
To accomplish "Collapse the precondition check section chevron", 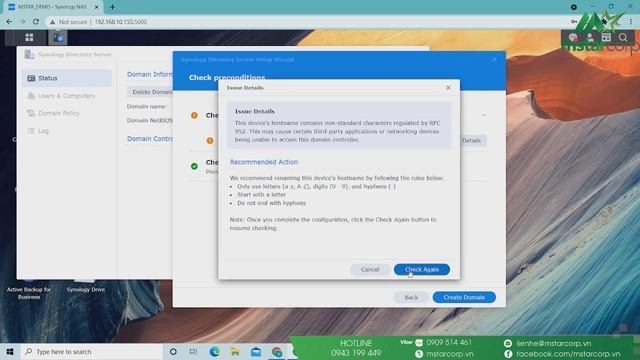I will 484,116.
